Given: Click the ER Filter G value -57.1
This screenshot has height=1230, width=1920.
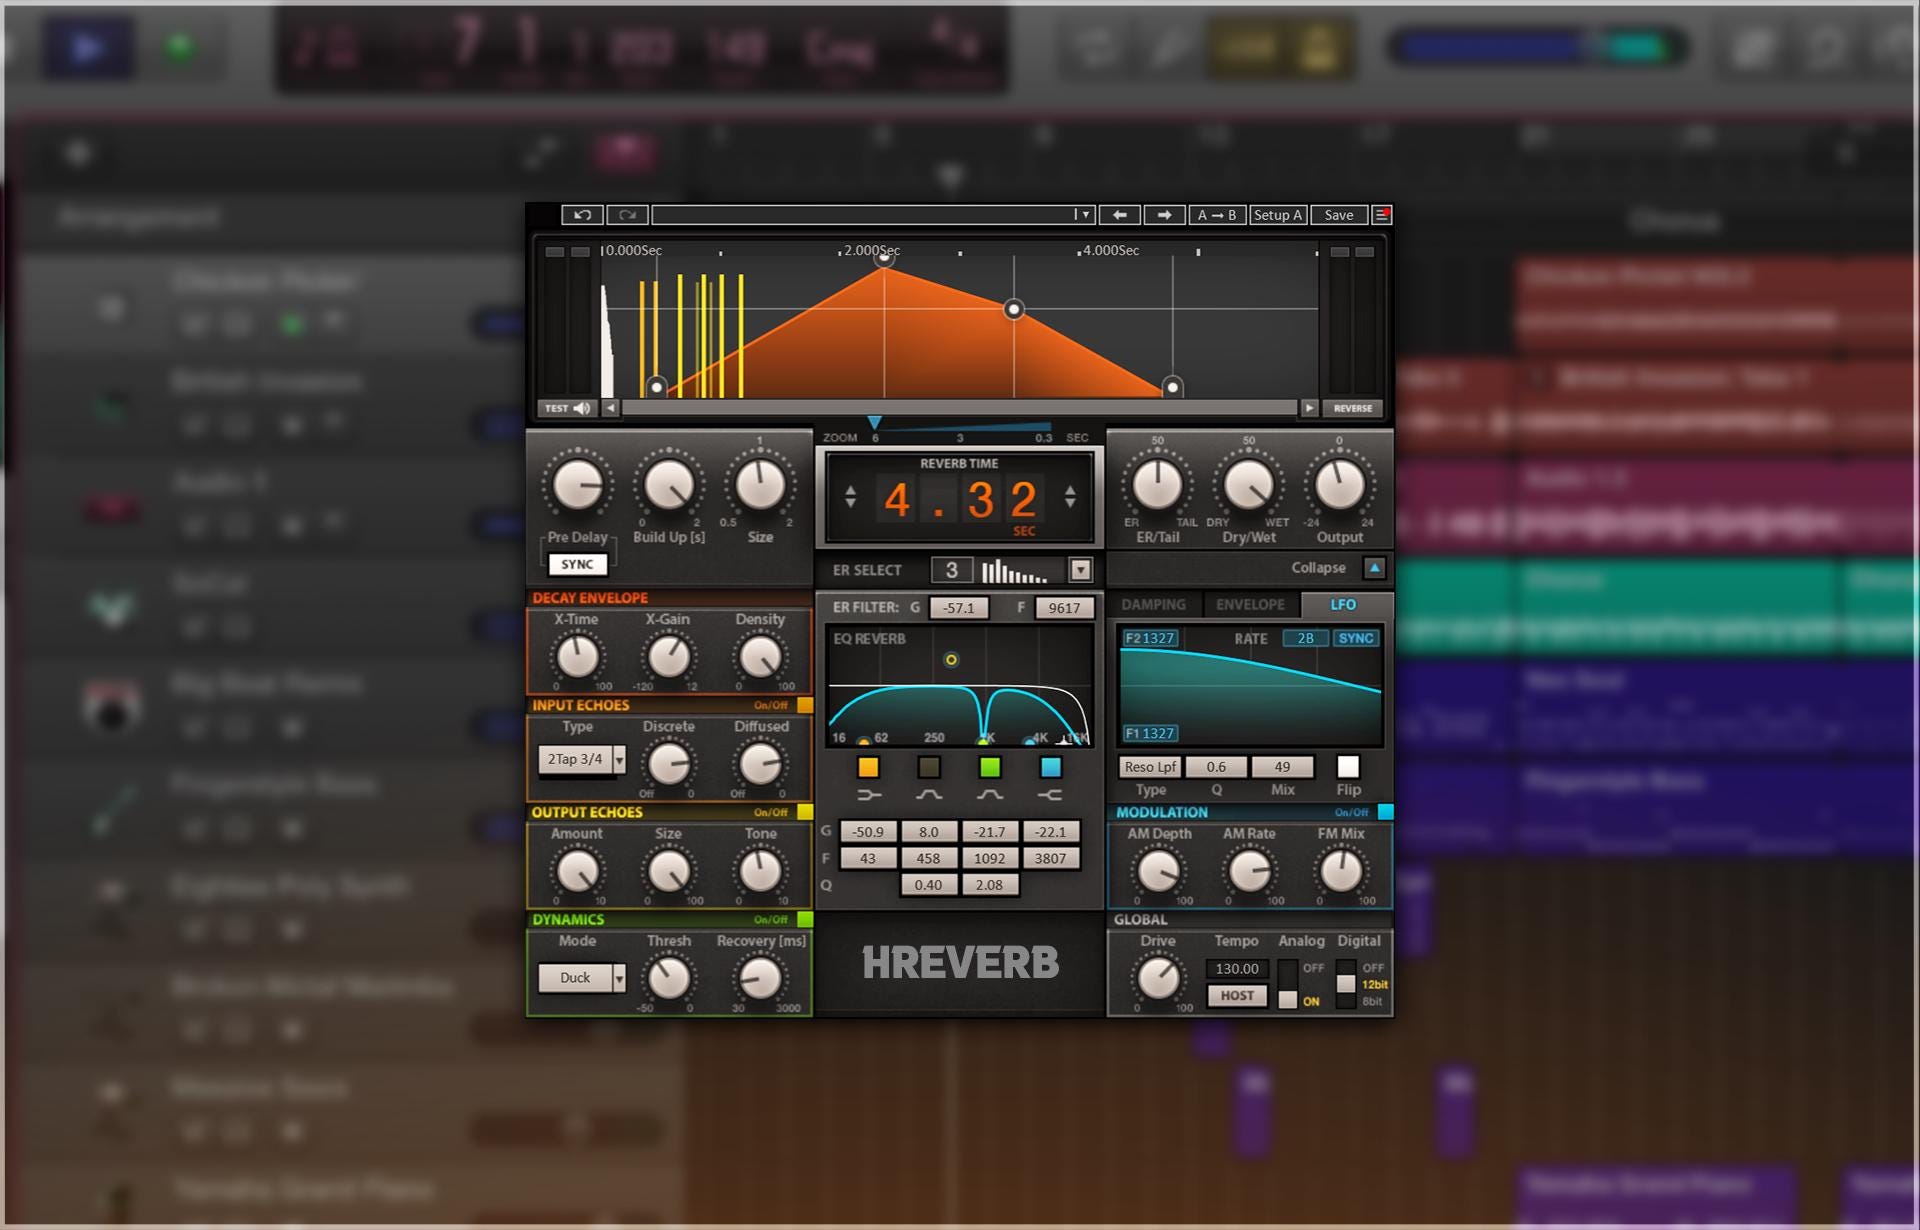Looking at the screenshot, I should coord(958,608).
